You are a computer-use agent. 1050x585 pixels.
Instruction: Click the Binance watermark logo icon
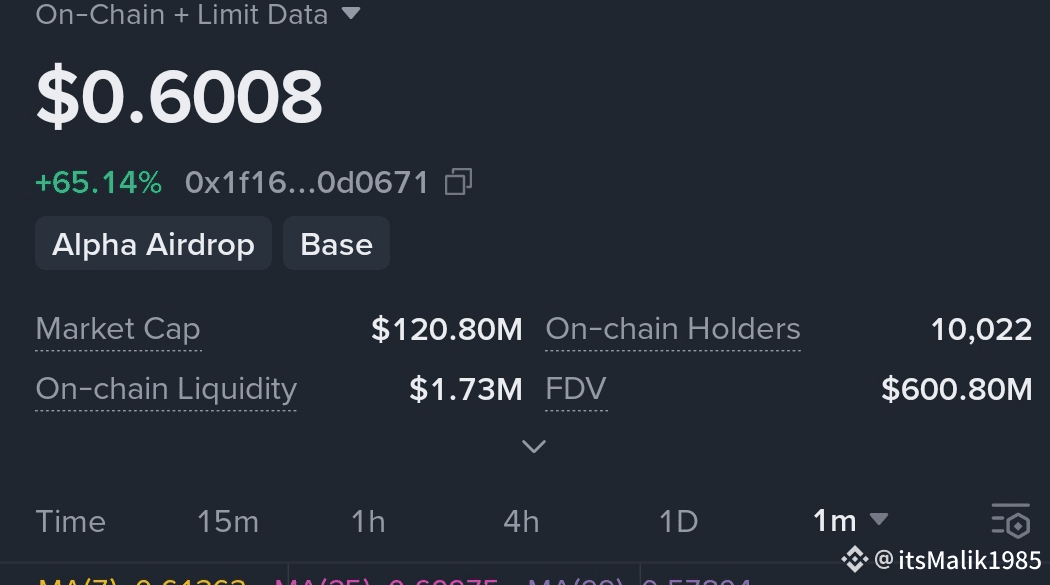pos(854,560)
